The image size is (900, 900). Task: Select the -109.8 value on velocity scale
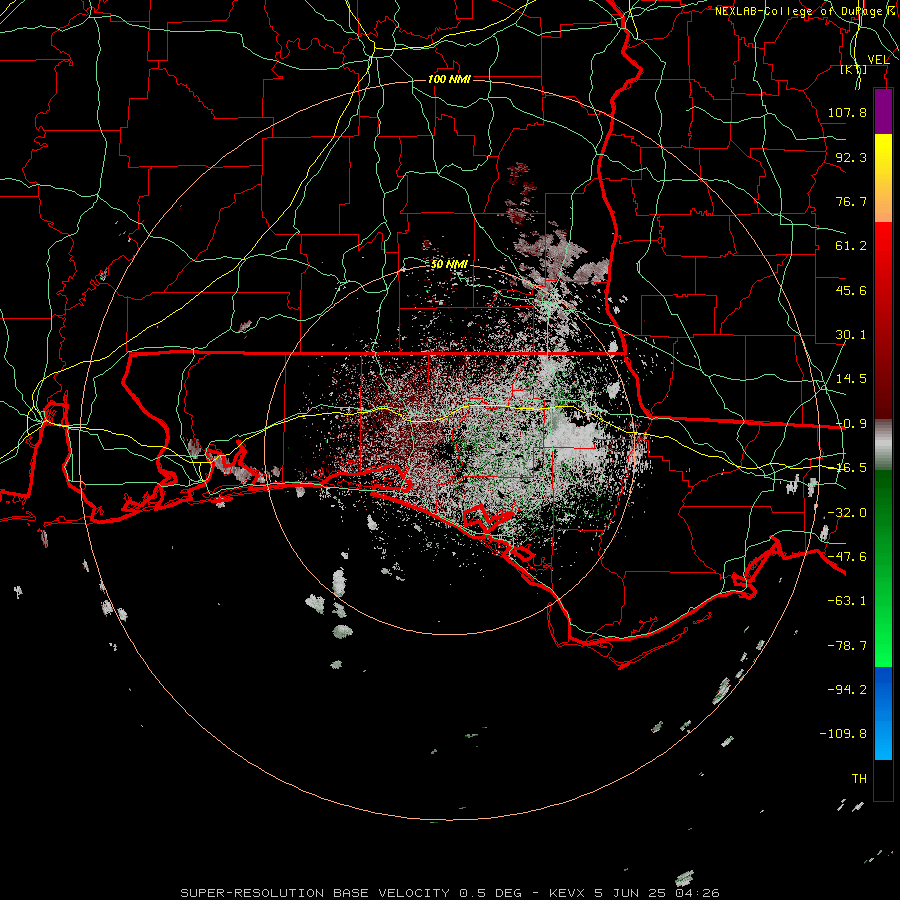[x=844, y=734]
